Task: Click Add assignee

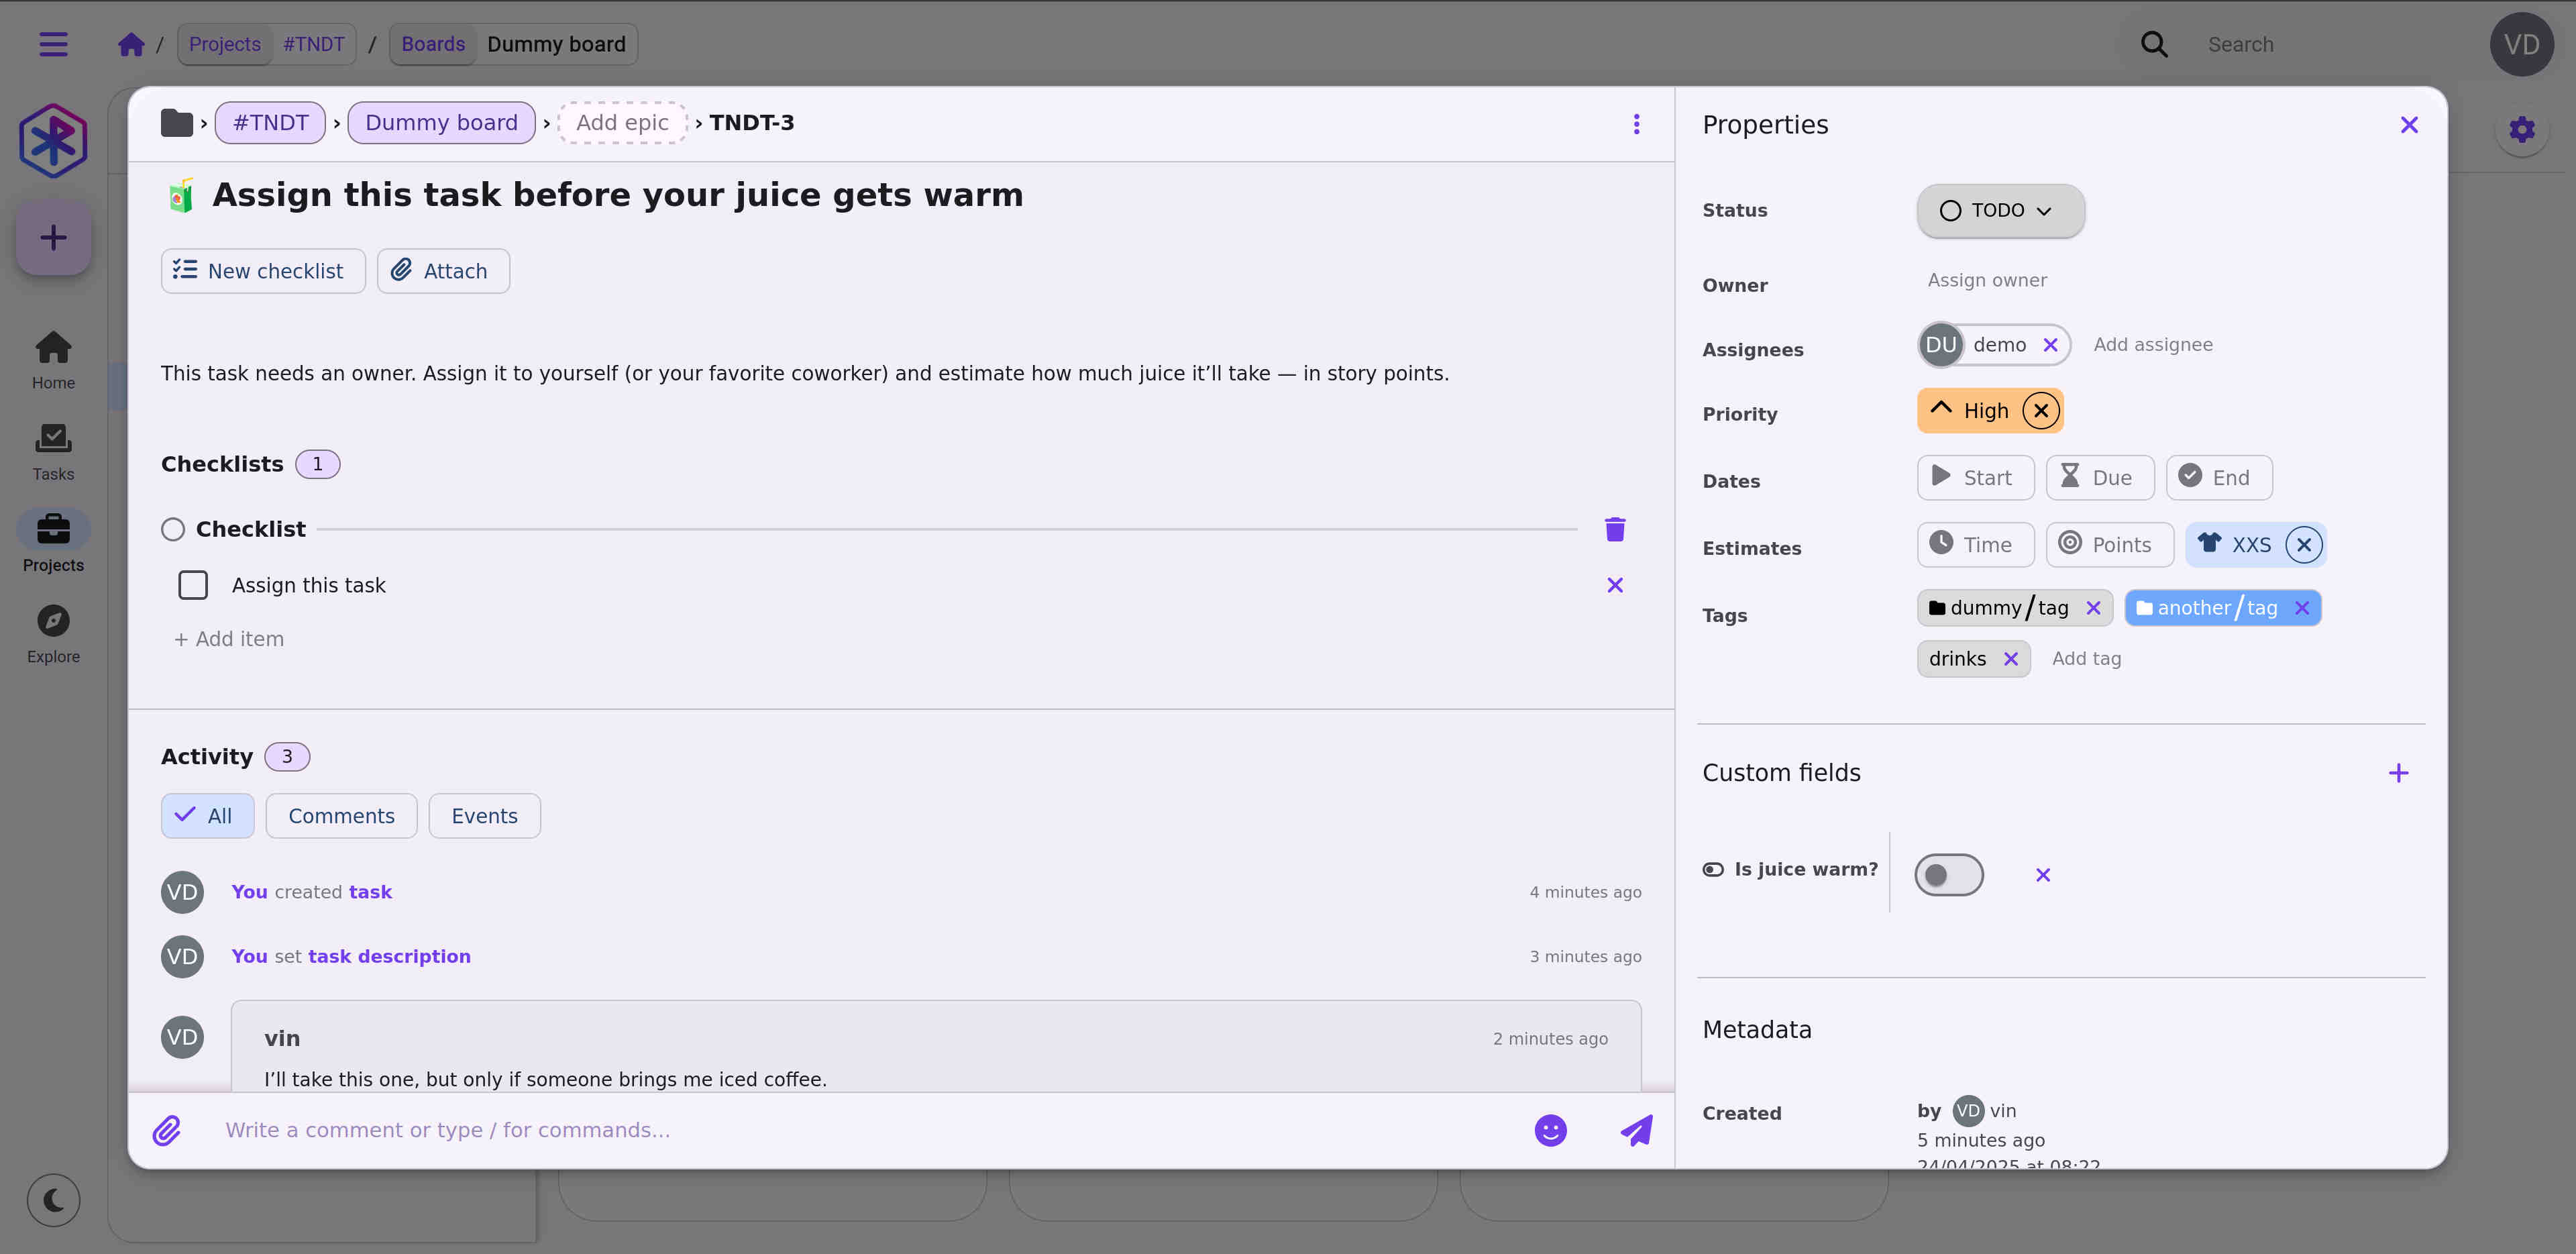Action: coord(2152,345)
